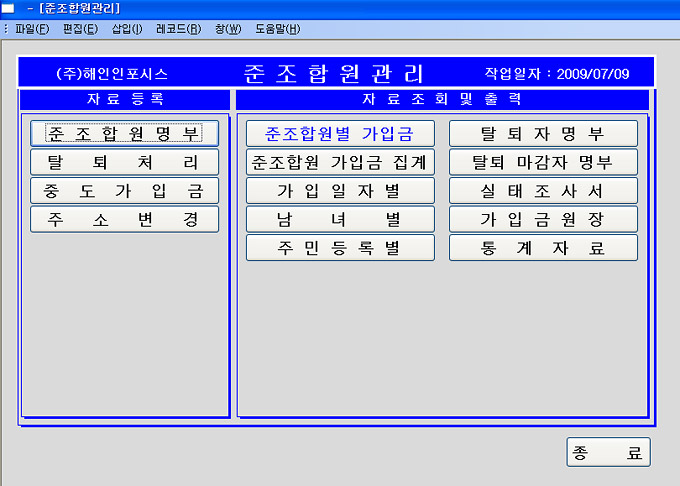This screenshot has width=680, height=486.
Task: Open the 창(W) menu
Action: tap(228, 29)
